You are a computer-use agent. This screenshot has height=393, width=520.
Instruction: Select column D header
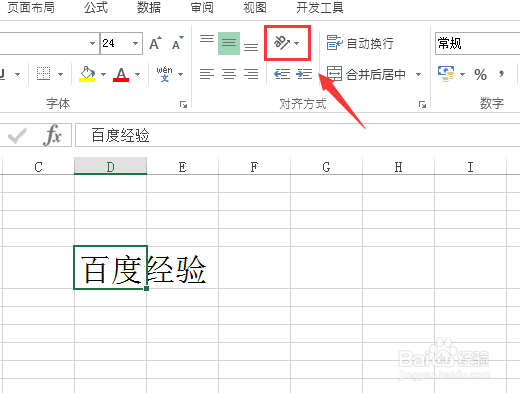110,166
